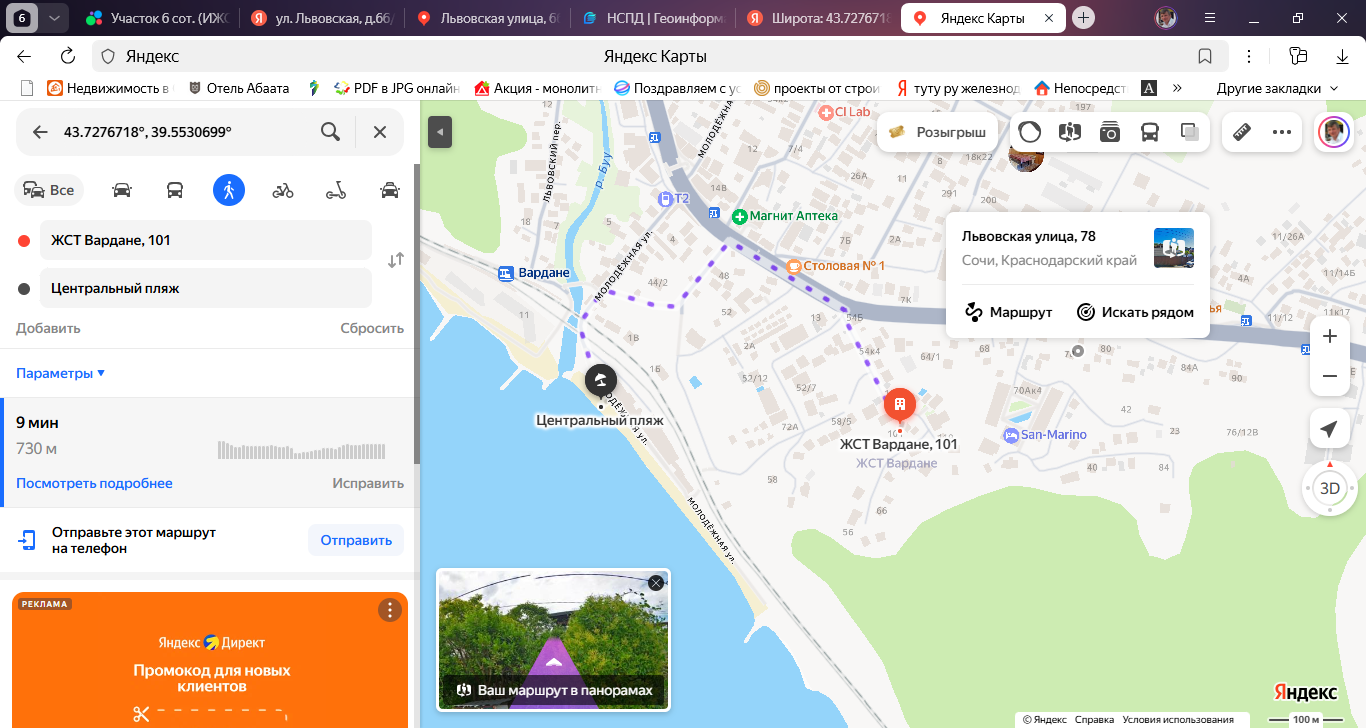
Task: Select the car route mode
Action: pos(122,190)
